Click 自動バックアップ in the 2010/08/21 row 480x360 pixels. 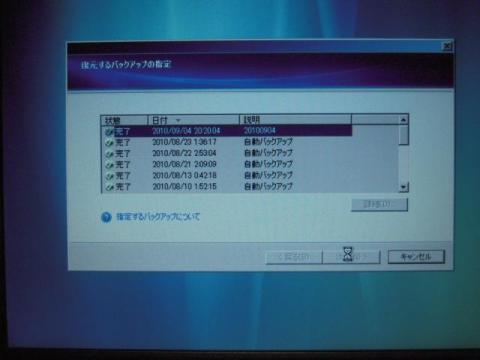pyautogui.click(x=268, y=164)
